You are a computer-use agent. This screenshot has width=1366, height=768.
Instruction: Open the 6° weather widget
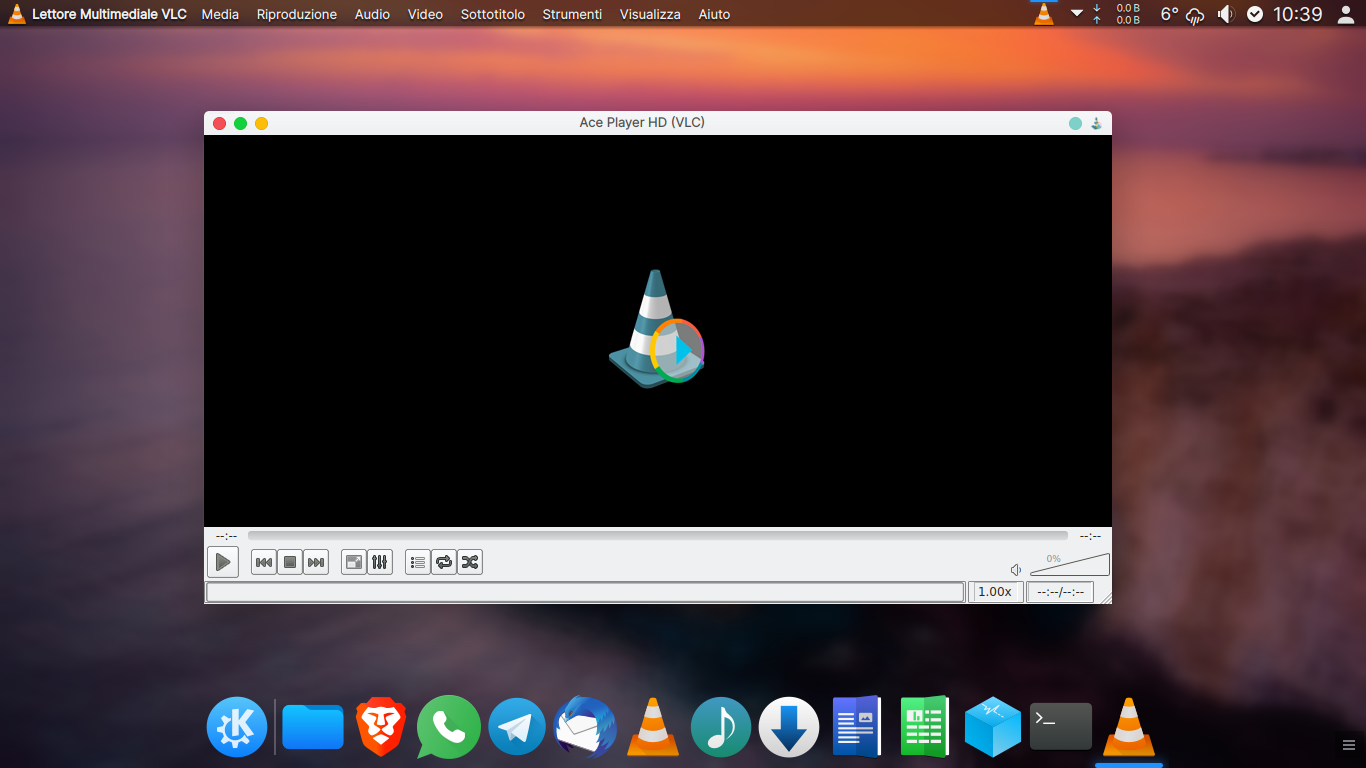point(1181,14)
